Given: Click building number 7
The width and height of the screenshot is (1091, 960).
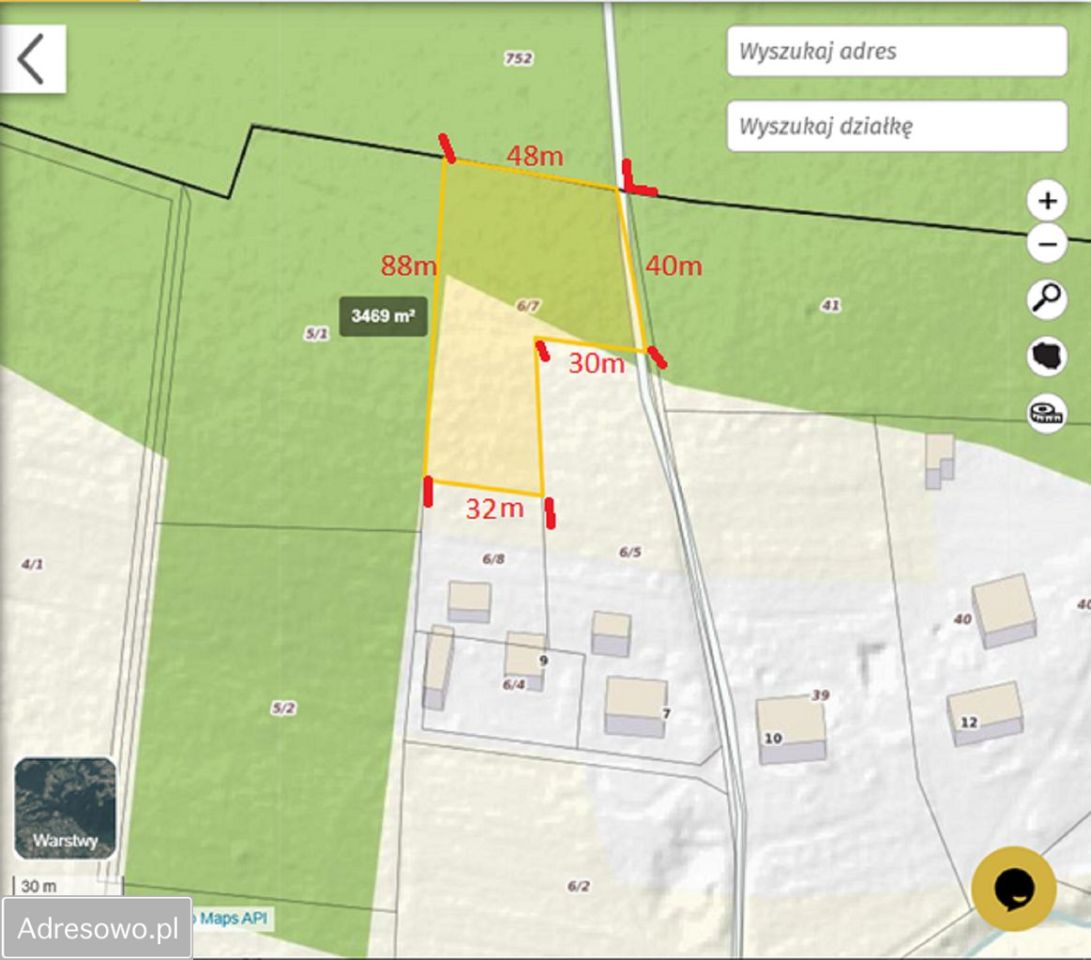Looking at the screenshot, I should pos(666,714).
